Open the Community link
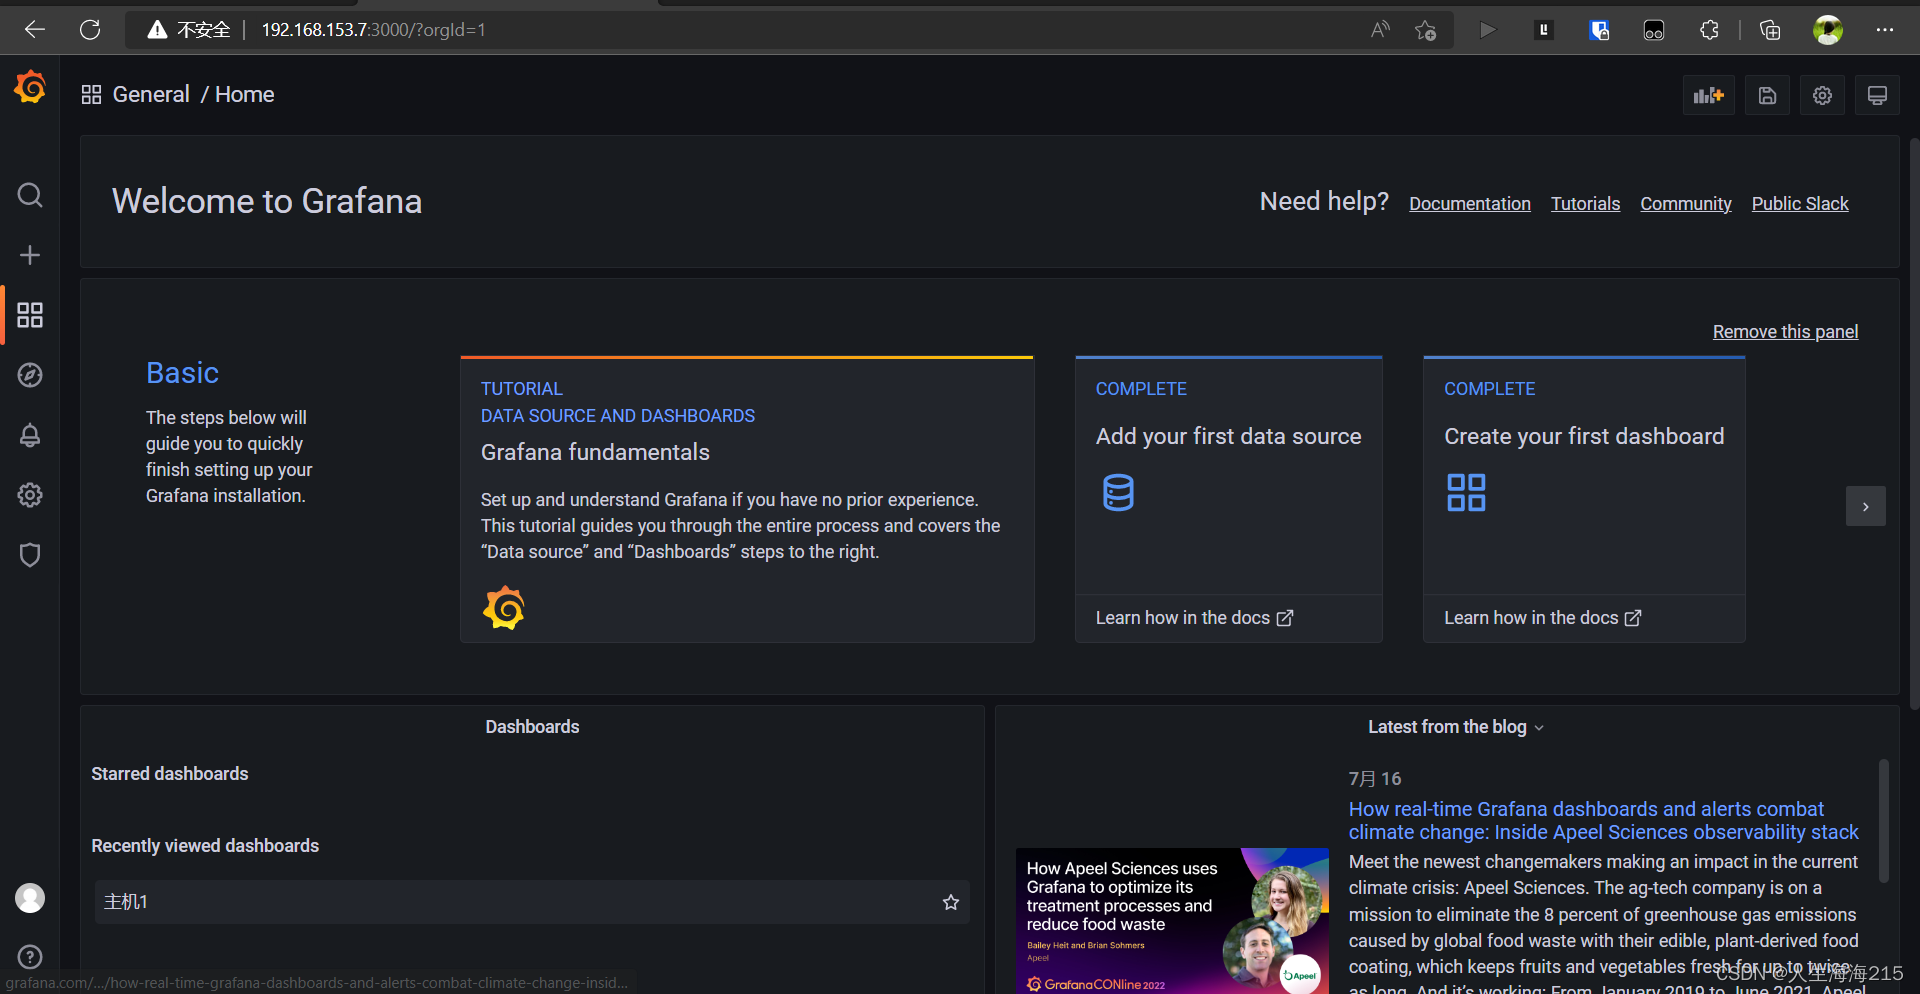The image size is (1920, 994). pos(1685,204)
